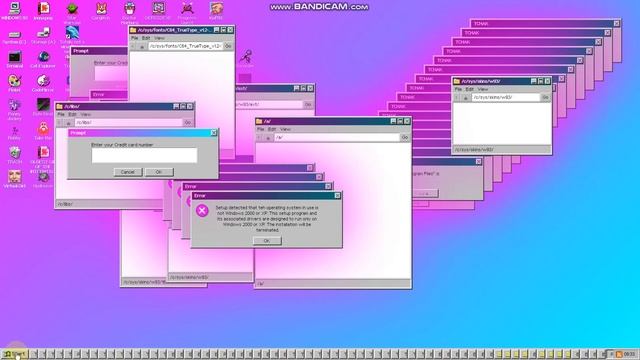This screenshot has height=360, width=640.
Task: Click the address field in /c/libs/ window
Action: pos(128,122)
